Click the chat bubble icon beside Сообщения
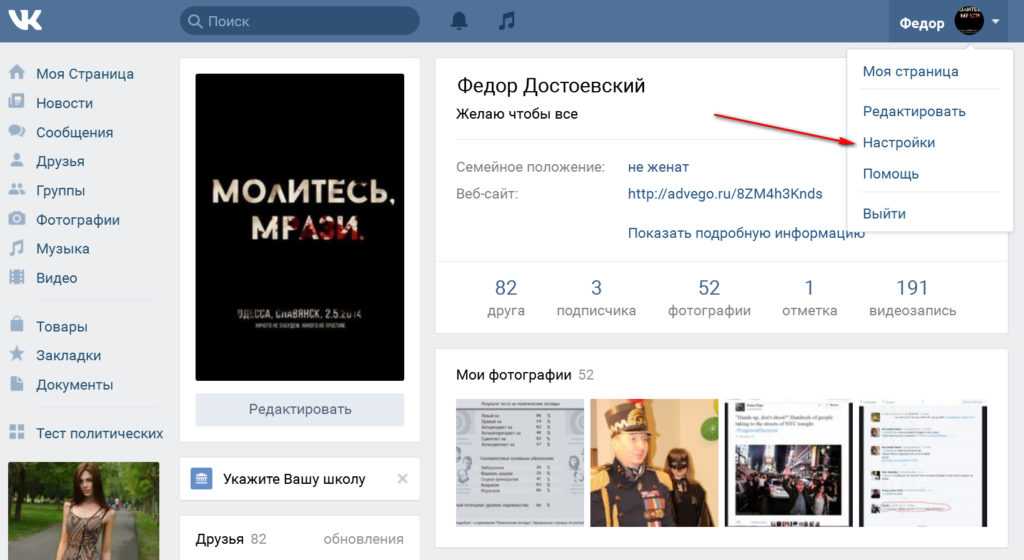The image size is (1024, 560). pyautogui.click(x=17, y=131)
